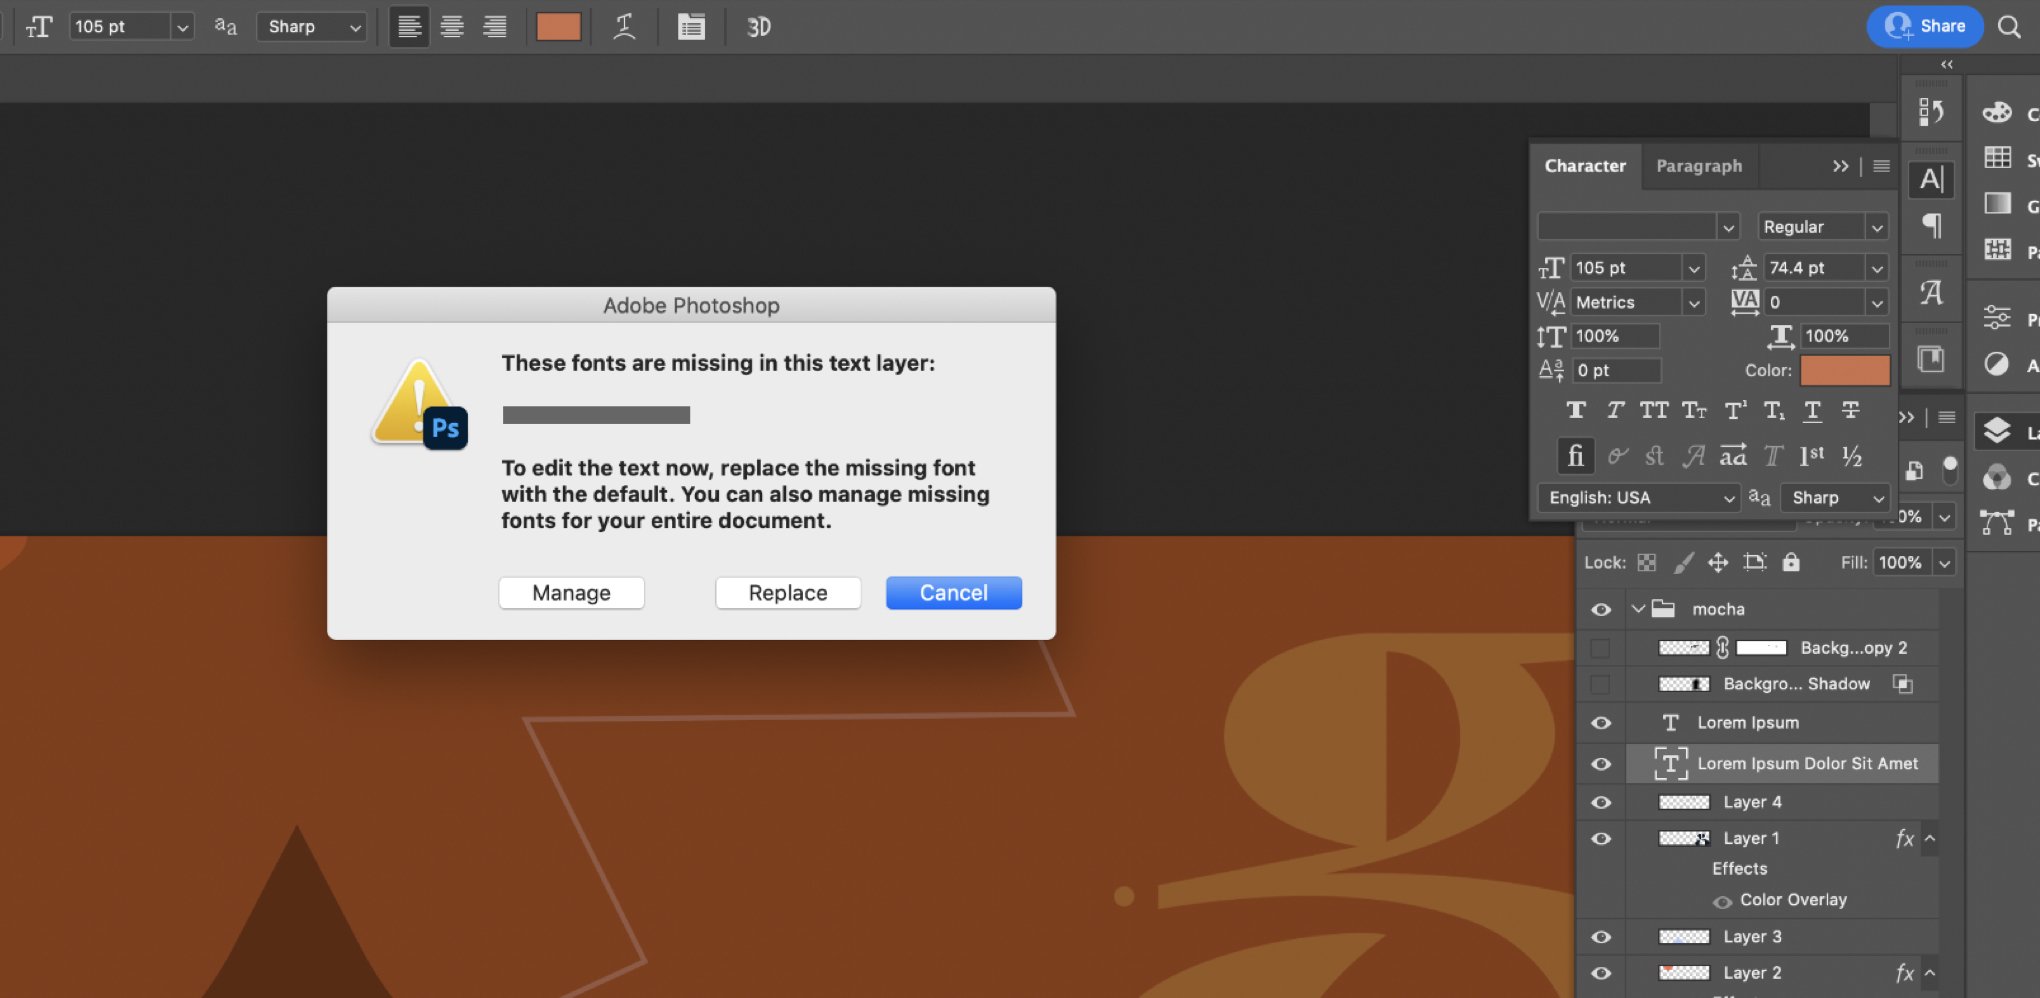Select center text alignment
This screenshot has height=998, width=2040.
[x=452, y=27]
